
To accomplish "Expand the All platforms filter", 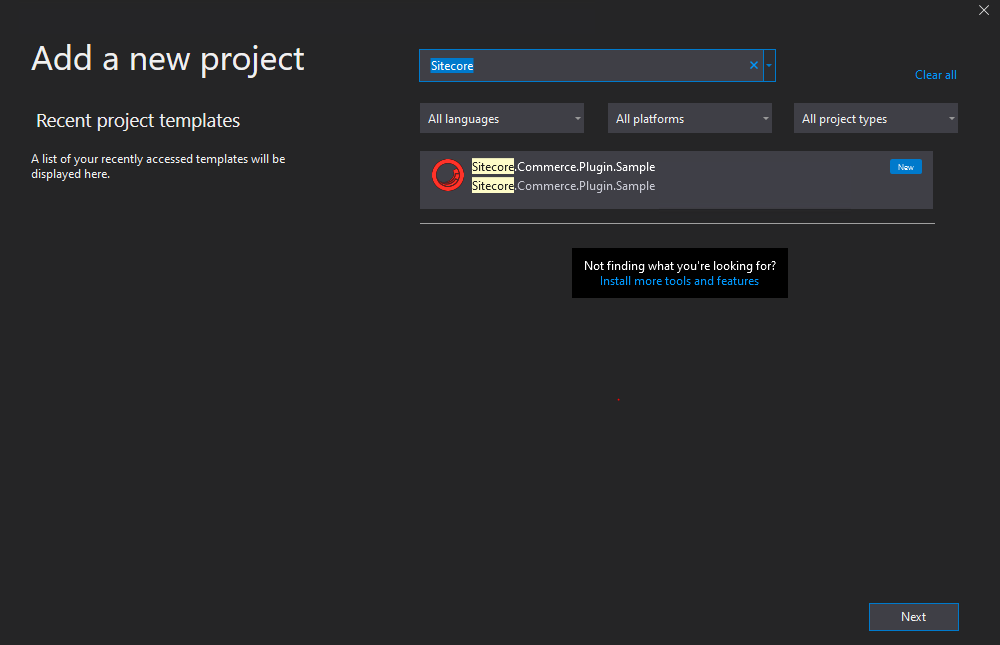I will click(x=689, y=119).
